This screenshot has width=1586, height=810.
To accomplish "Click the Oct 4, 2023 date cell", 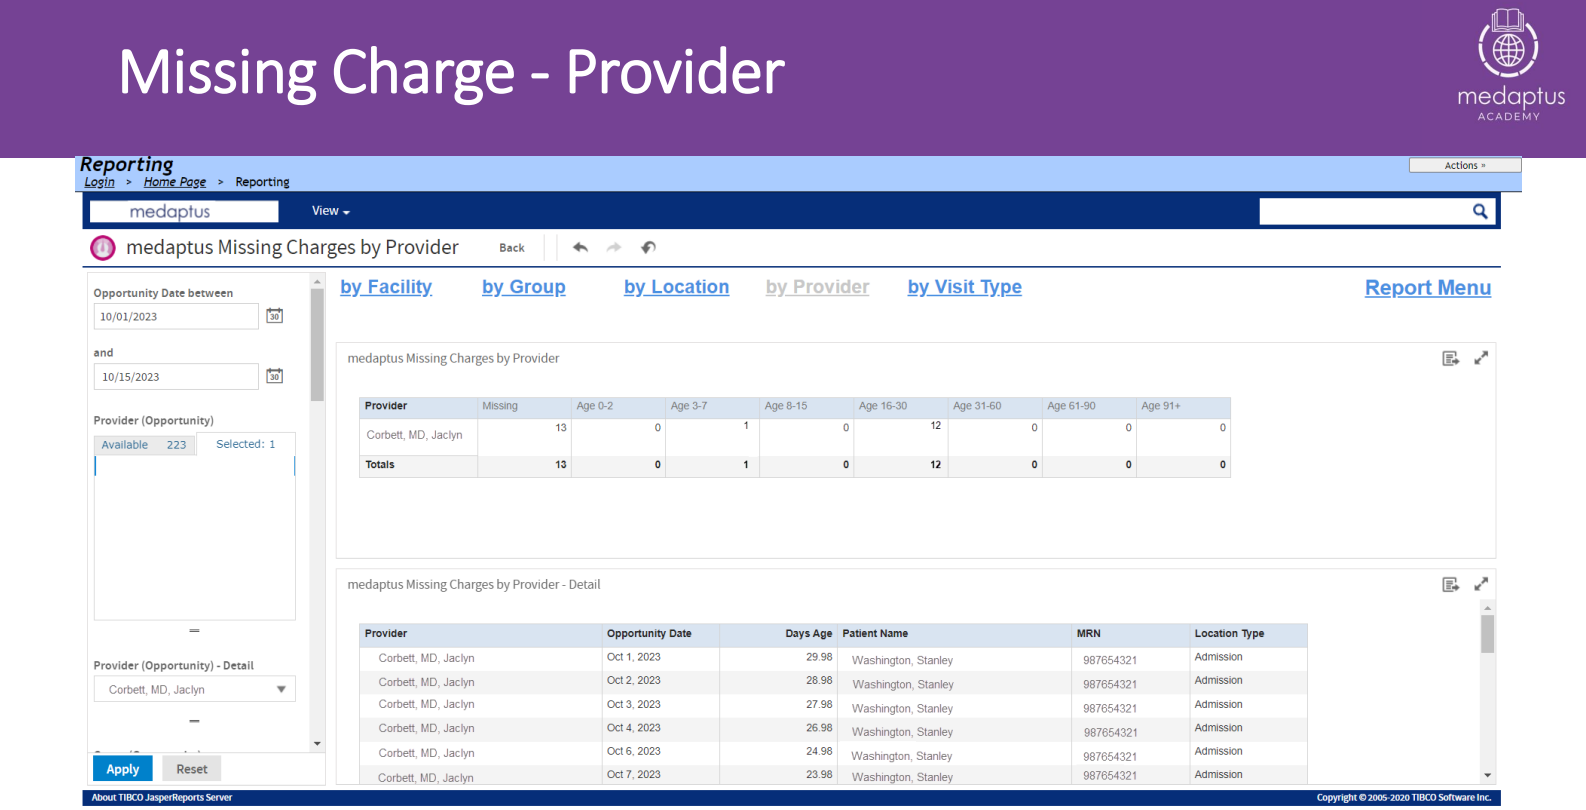I will [x=633, y=728].
